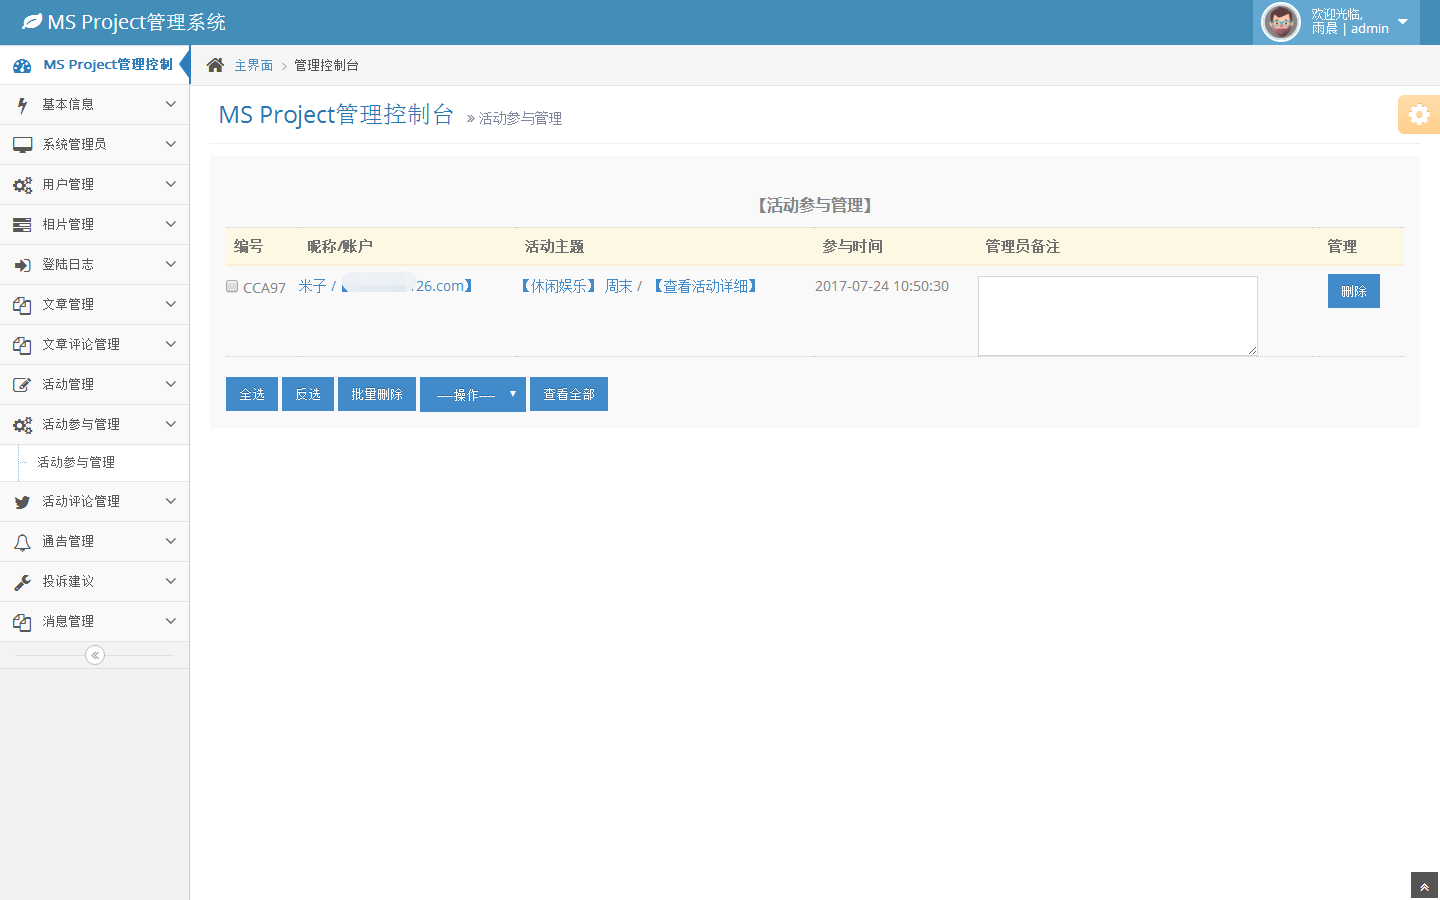Open the settings gear panel
The image size is (1440, 900).
pyautogui.click(x=1418, y=115)
